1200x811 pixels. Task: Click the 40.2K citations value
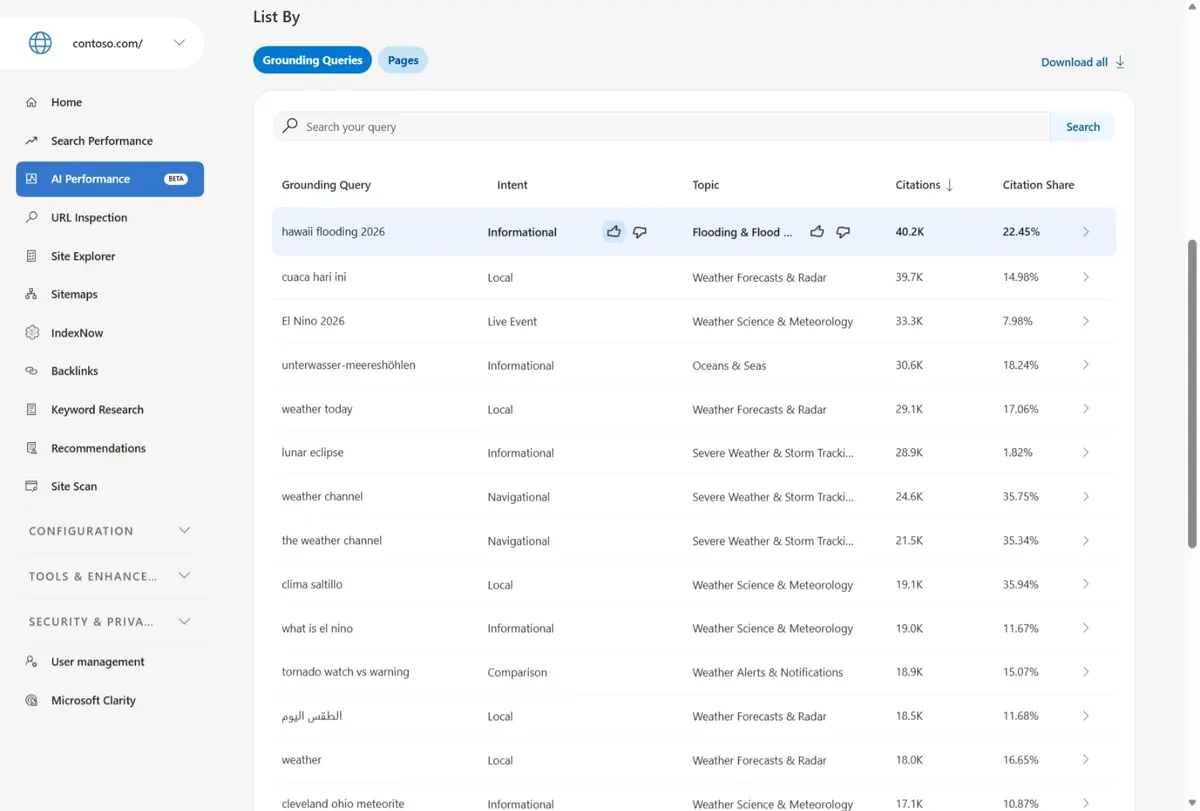coord(909,232)
